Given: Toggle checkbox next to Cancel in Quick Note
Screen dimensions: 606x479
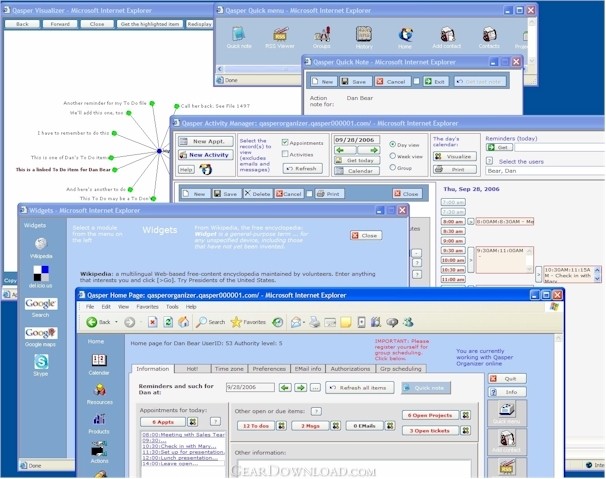Looking at the screenshot, I should tap(416, 81).
